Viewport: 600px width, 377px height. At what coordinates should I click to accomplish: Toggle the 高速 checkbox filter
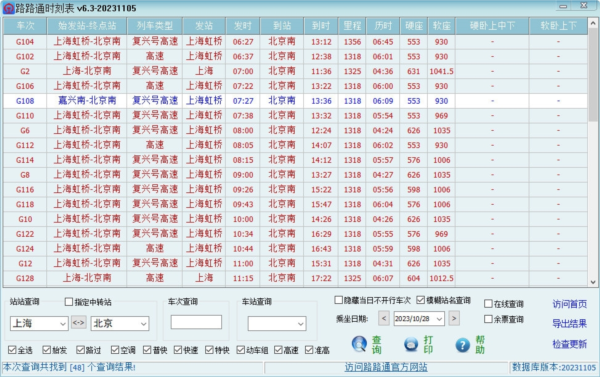point(278,350)
